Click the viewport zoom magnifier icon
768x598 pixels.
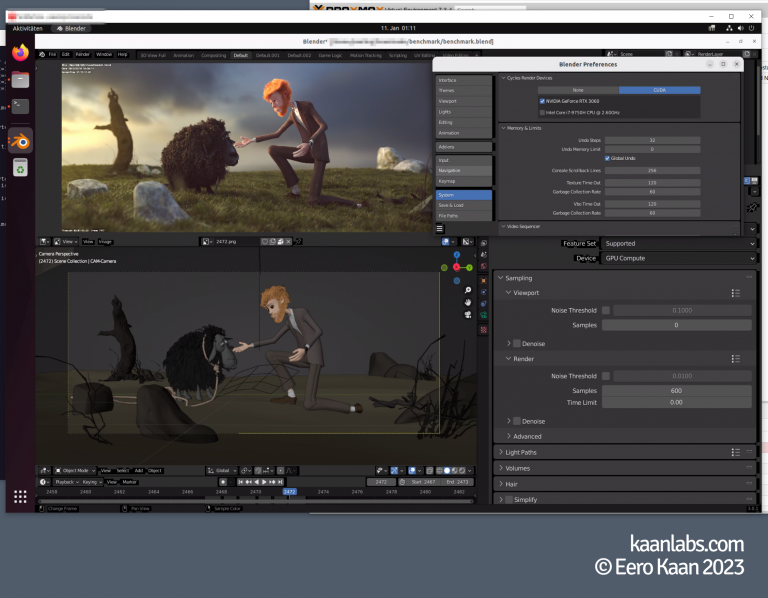coord(467,290)
